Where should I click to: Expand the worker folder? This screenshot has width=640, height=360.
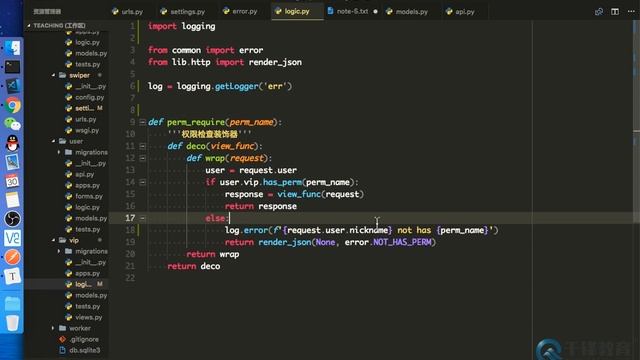pyautogui.click(x=53, y=328)
